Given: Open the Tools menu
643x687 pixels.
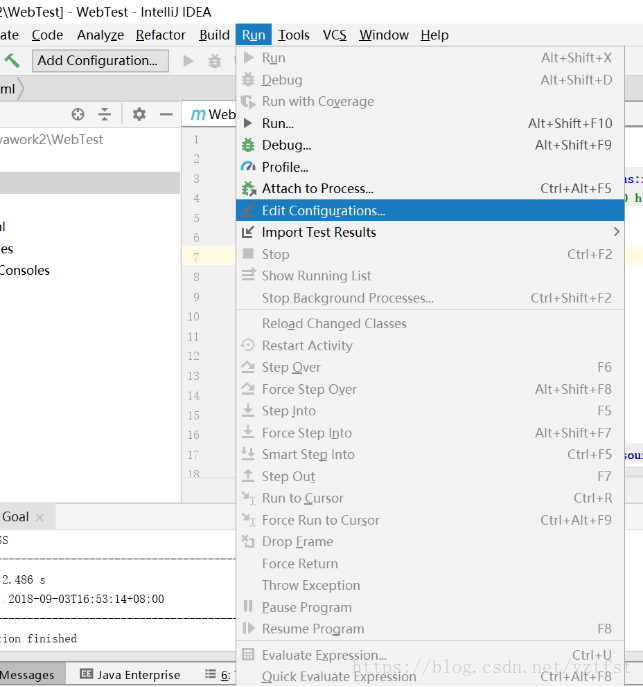Looking at the screenshot, I should [x=294, y=35].
